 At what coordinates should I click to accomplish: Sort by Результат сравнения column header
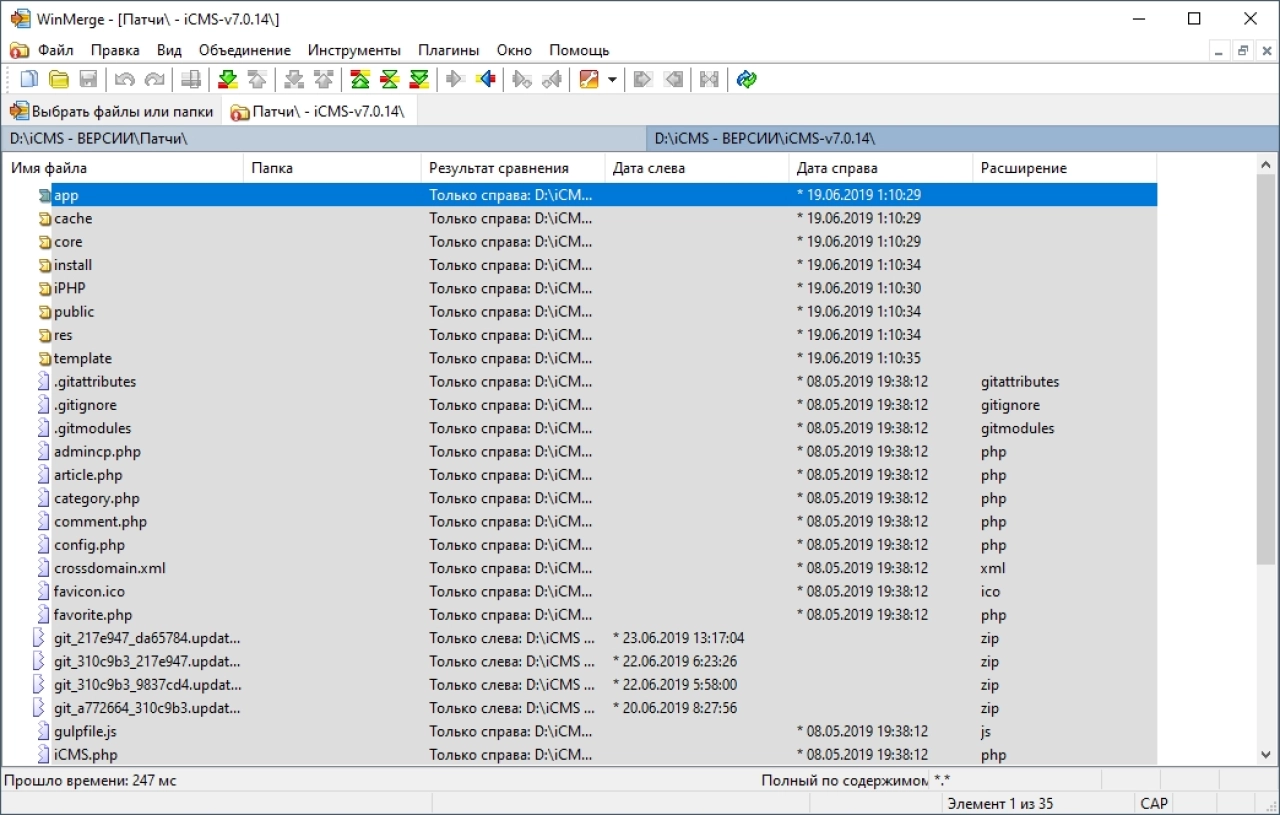click(x=514, y=168)
